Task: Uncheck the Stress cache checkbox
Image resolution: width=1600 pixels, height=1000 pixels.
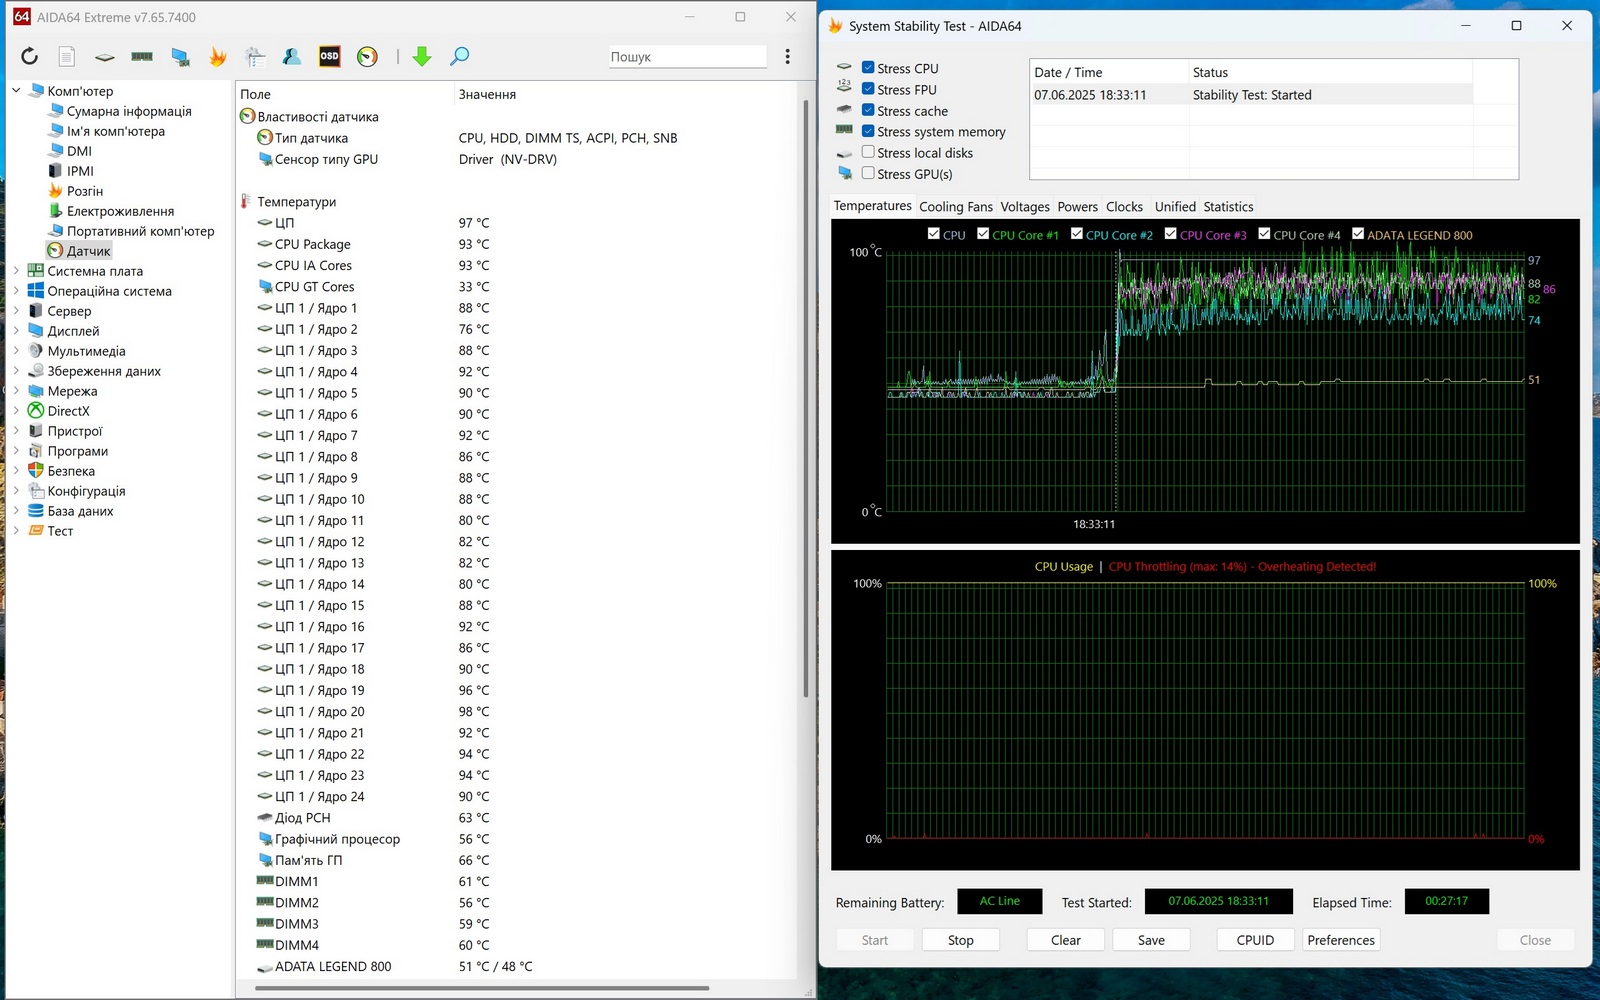Action: pyautogui.click(x=868, y=110)
